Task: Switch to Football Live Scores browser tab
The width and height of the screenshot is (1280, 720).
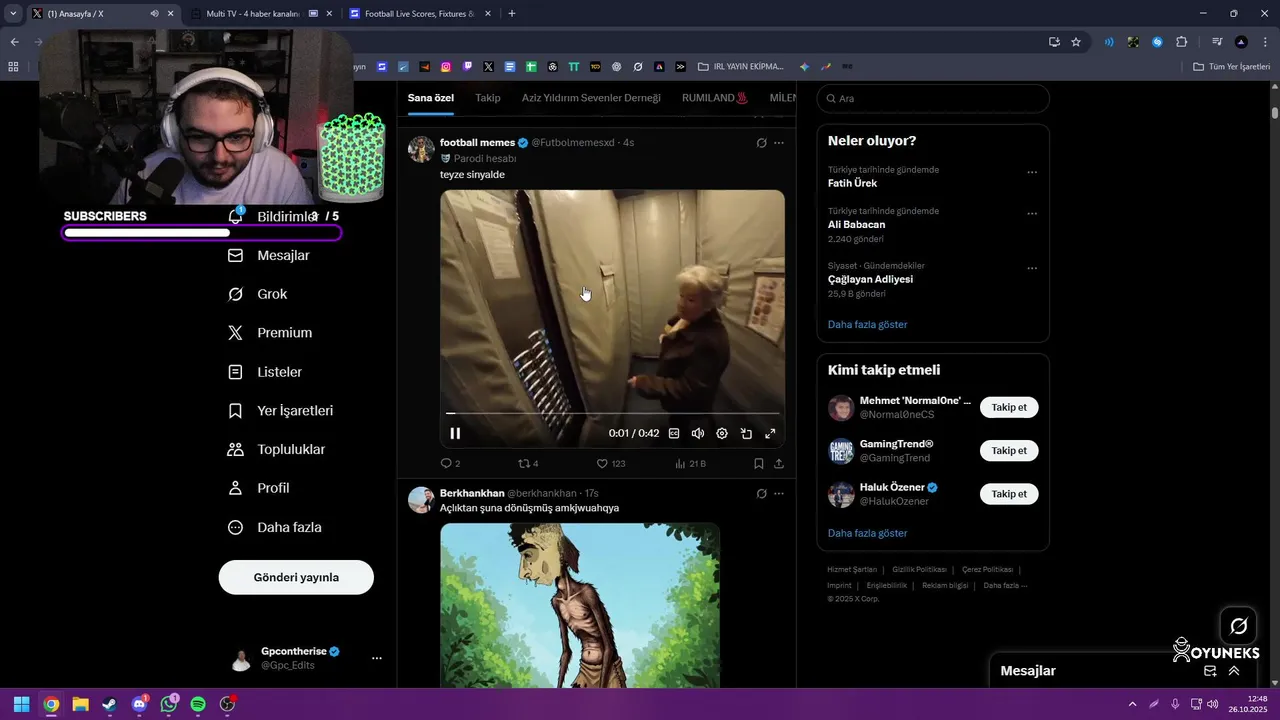Action: click(419, 14)
